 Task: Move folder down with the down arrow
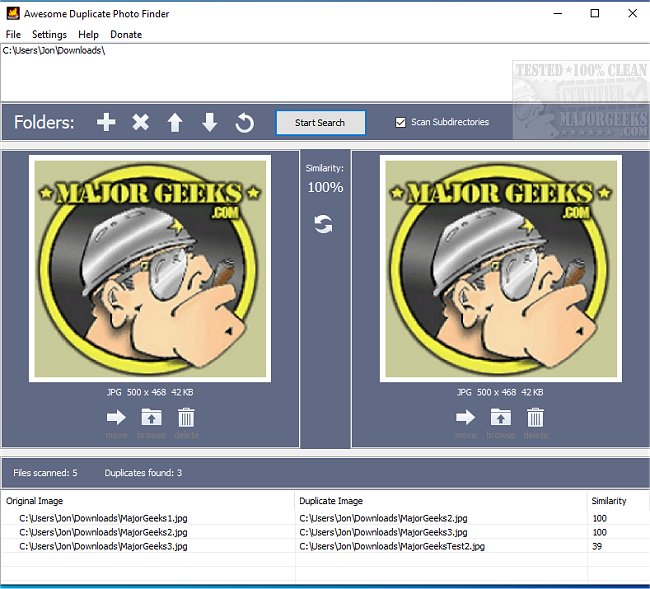[x=209, y=123]
